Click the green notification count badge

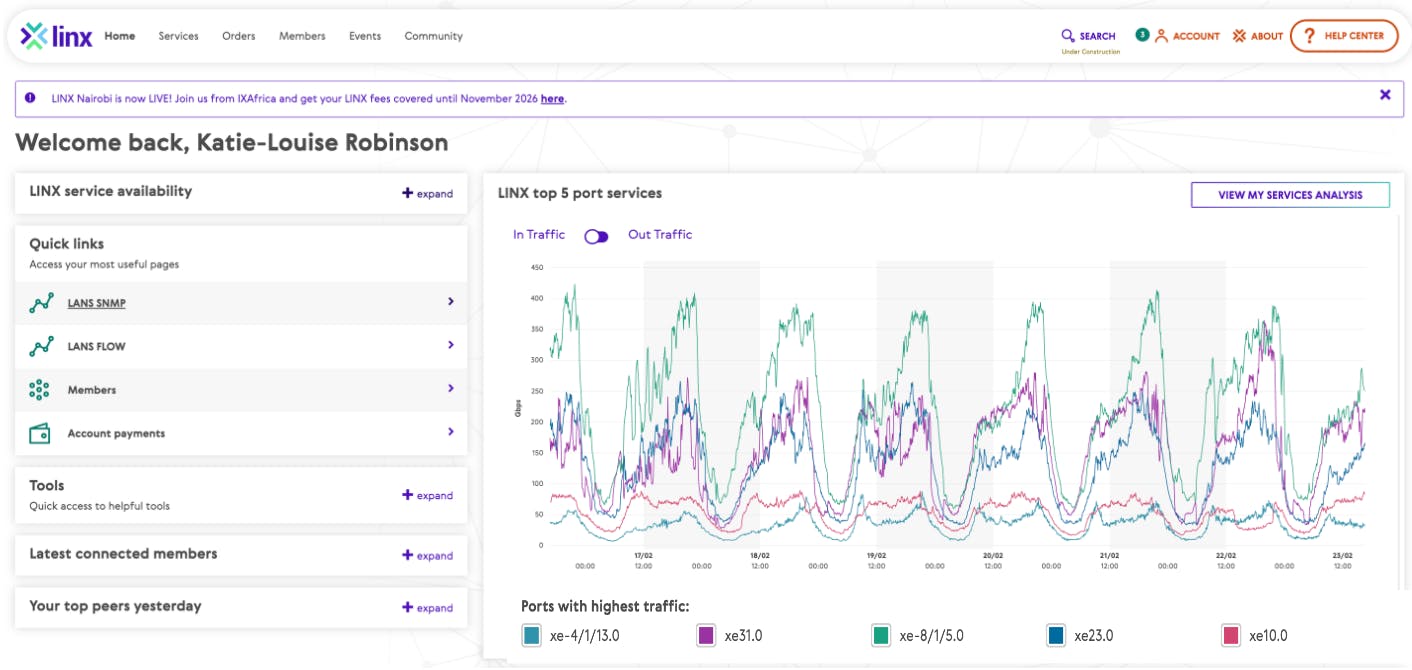click(1142, 34)
